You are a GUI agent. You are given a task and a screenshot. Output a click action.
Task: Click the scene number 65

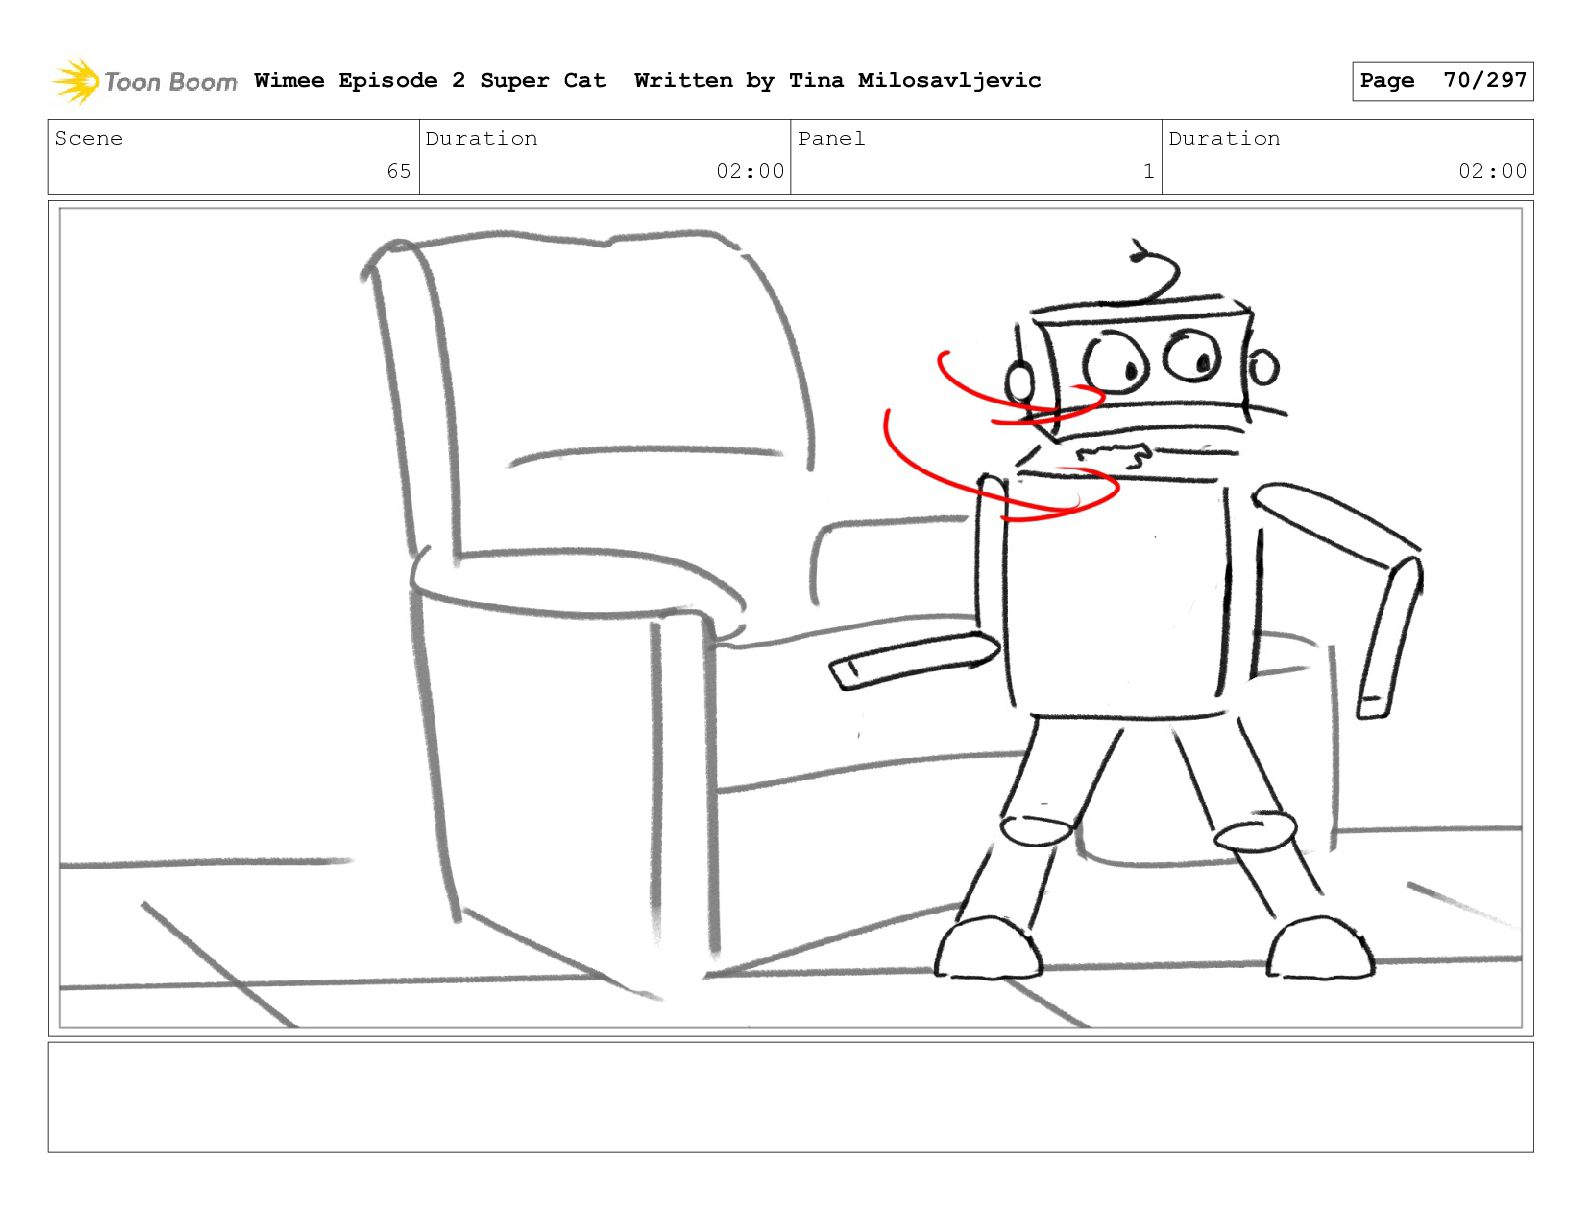point(399,171)
